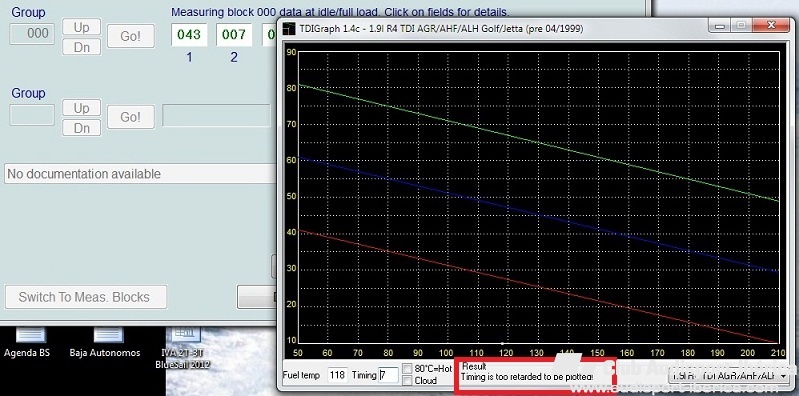
Task: Click the Timing input field
Action: pos(388,375)
